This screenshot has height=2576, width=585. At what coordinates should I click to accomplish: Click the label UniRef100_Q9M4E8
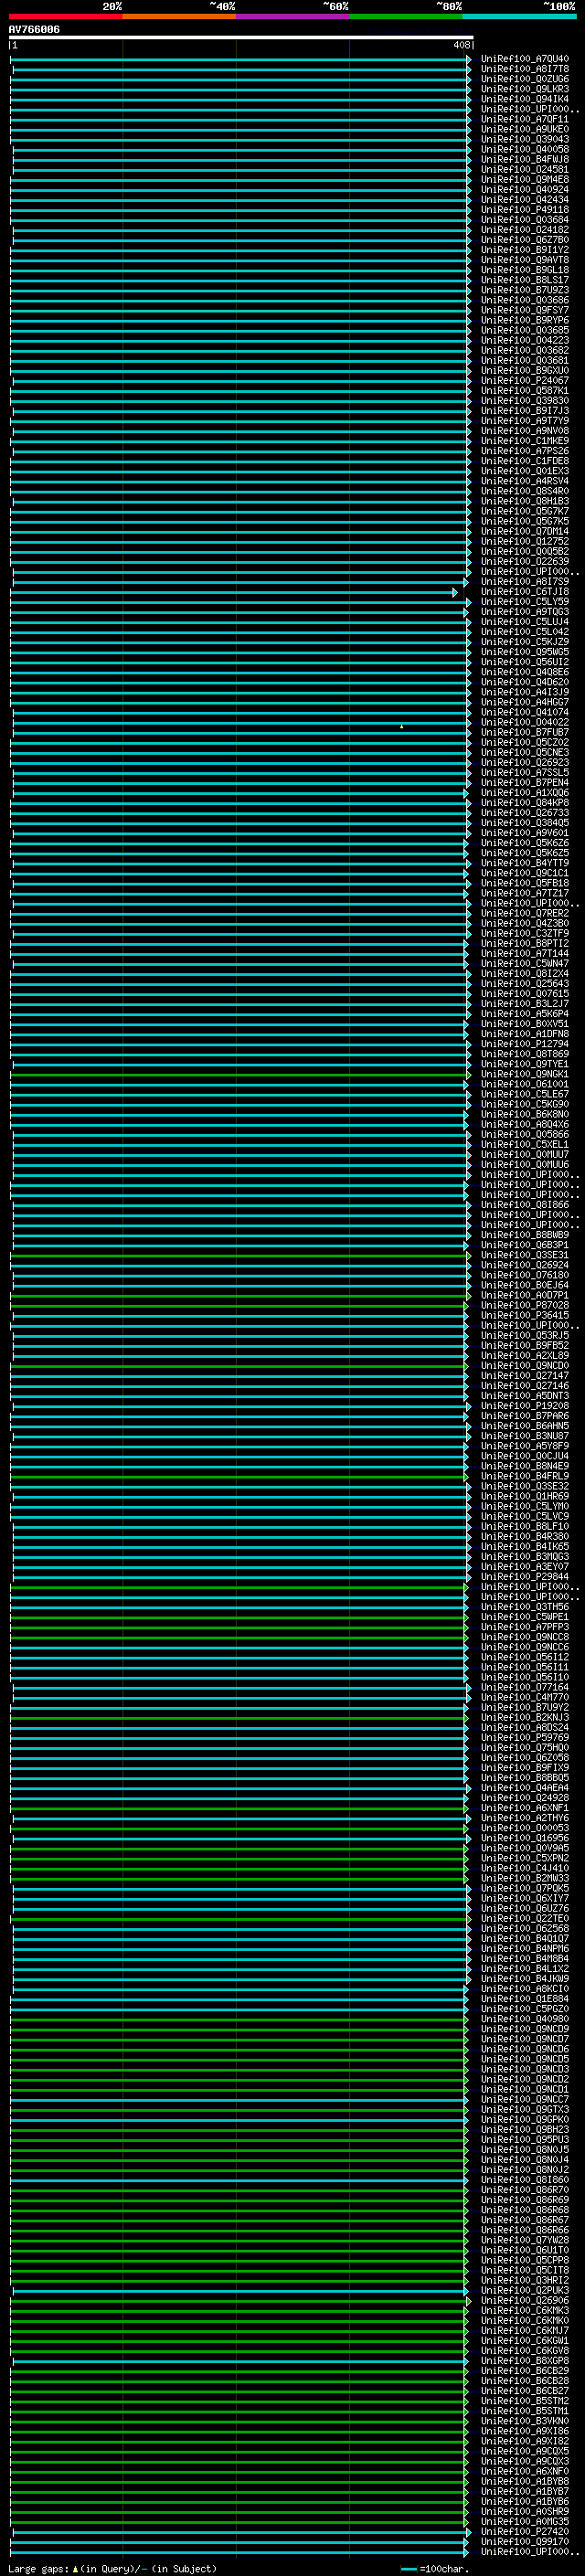pyautogui.click(x=525, y=179)
